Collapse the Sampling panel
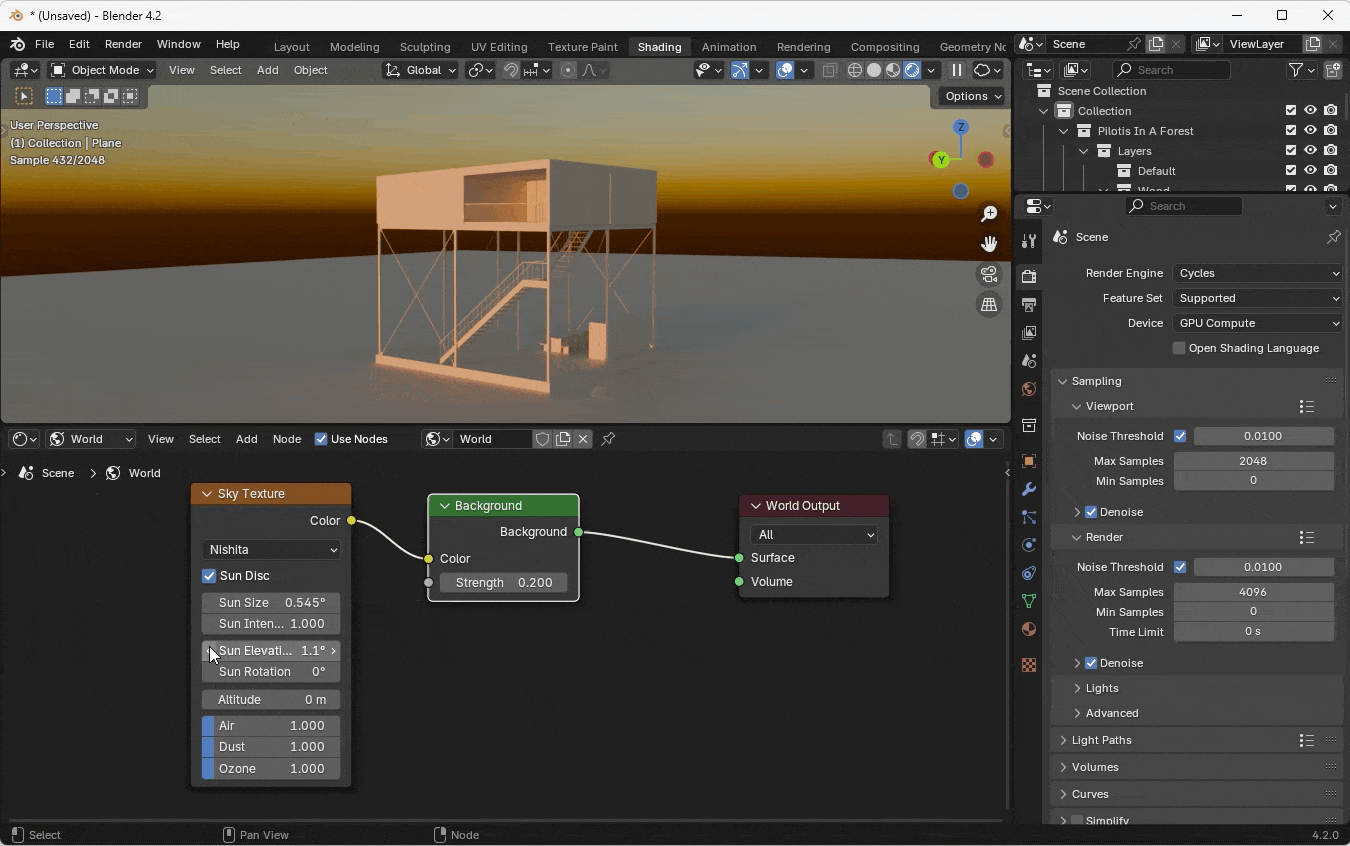The height and width of the screenshot is (846, 1350). click(x=1097, y=381)
